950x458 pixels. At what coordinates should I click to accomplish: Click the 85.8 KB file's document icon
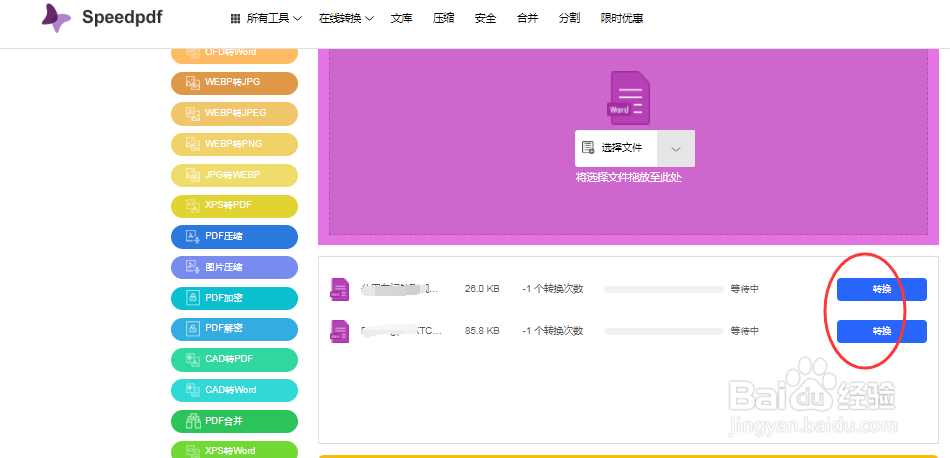pyautogui.click(x=339, y=331)
